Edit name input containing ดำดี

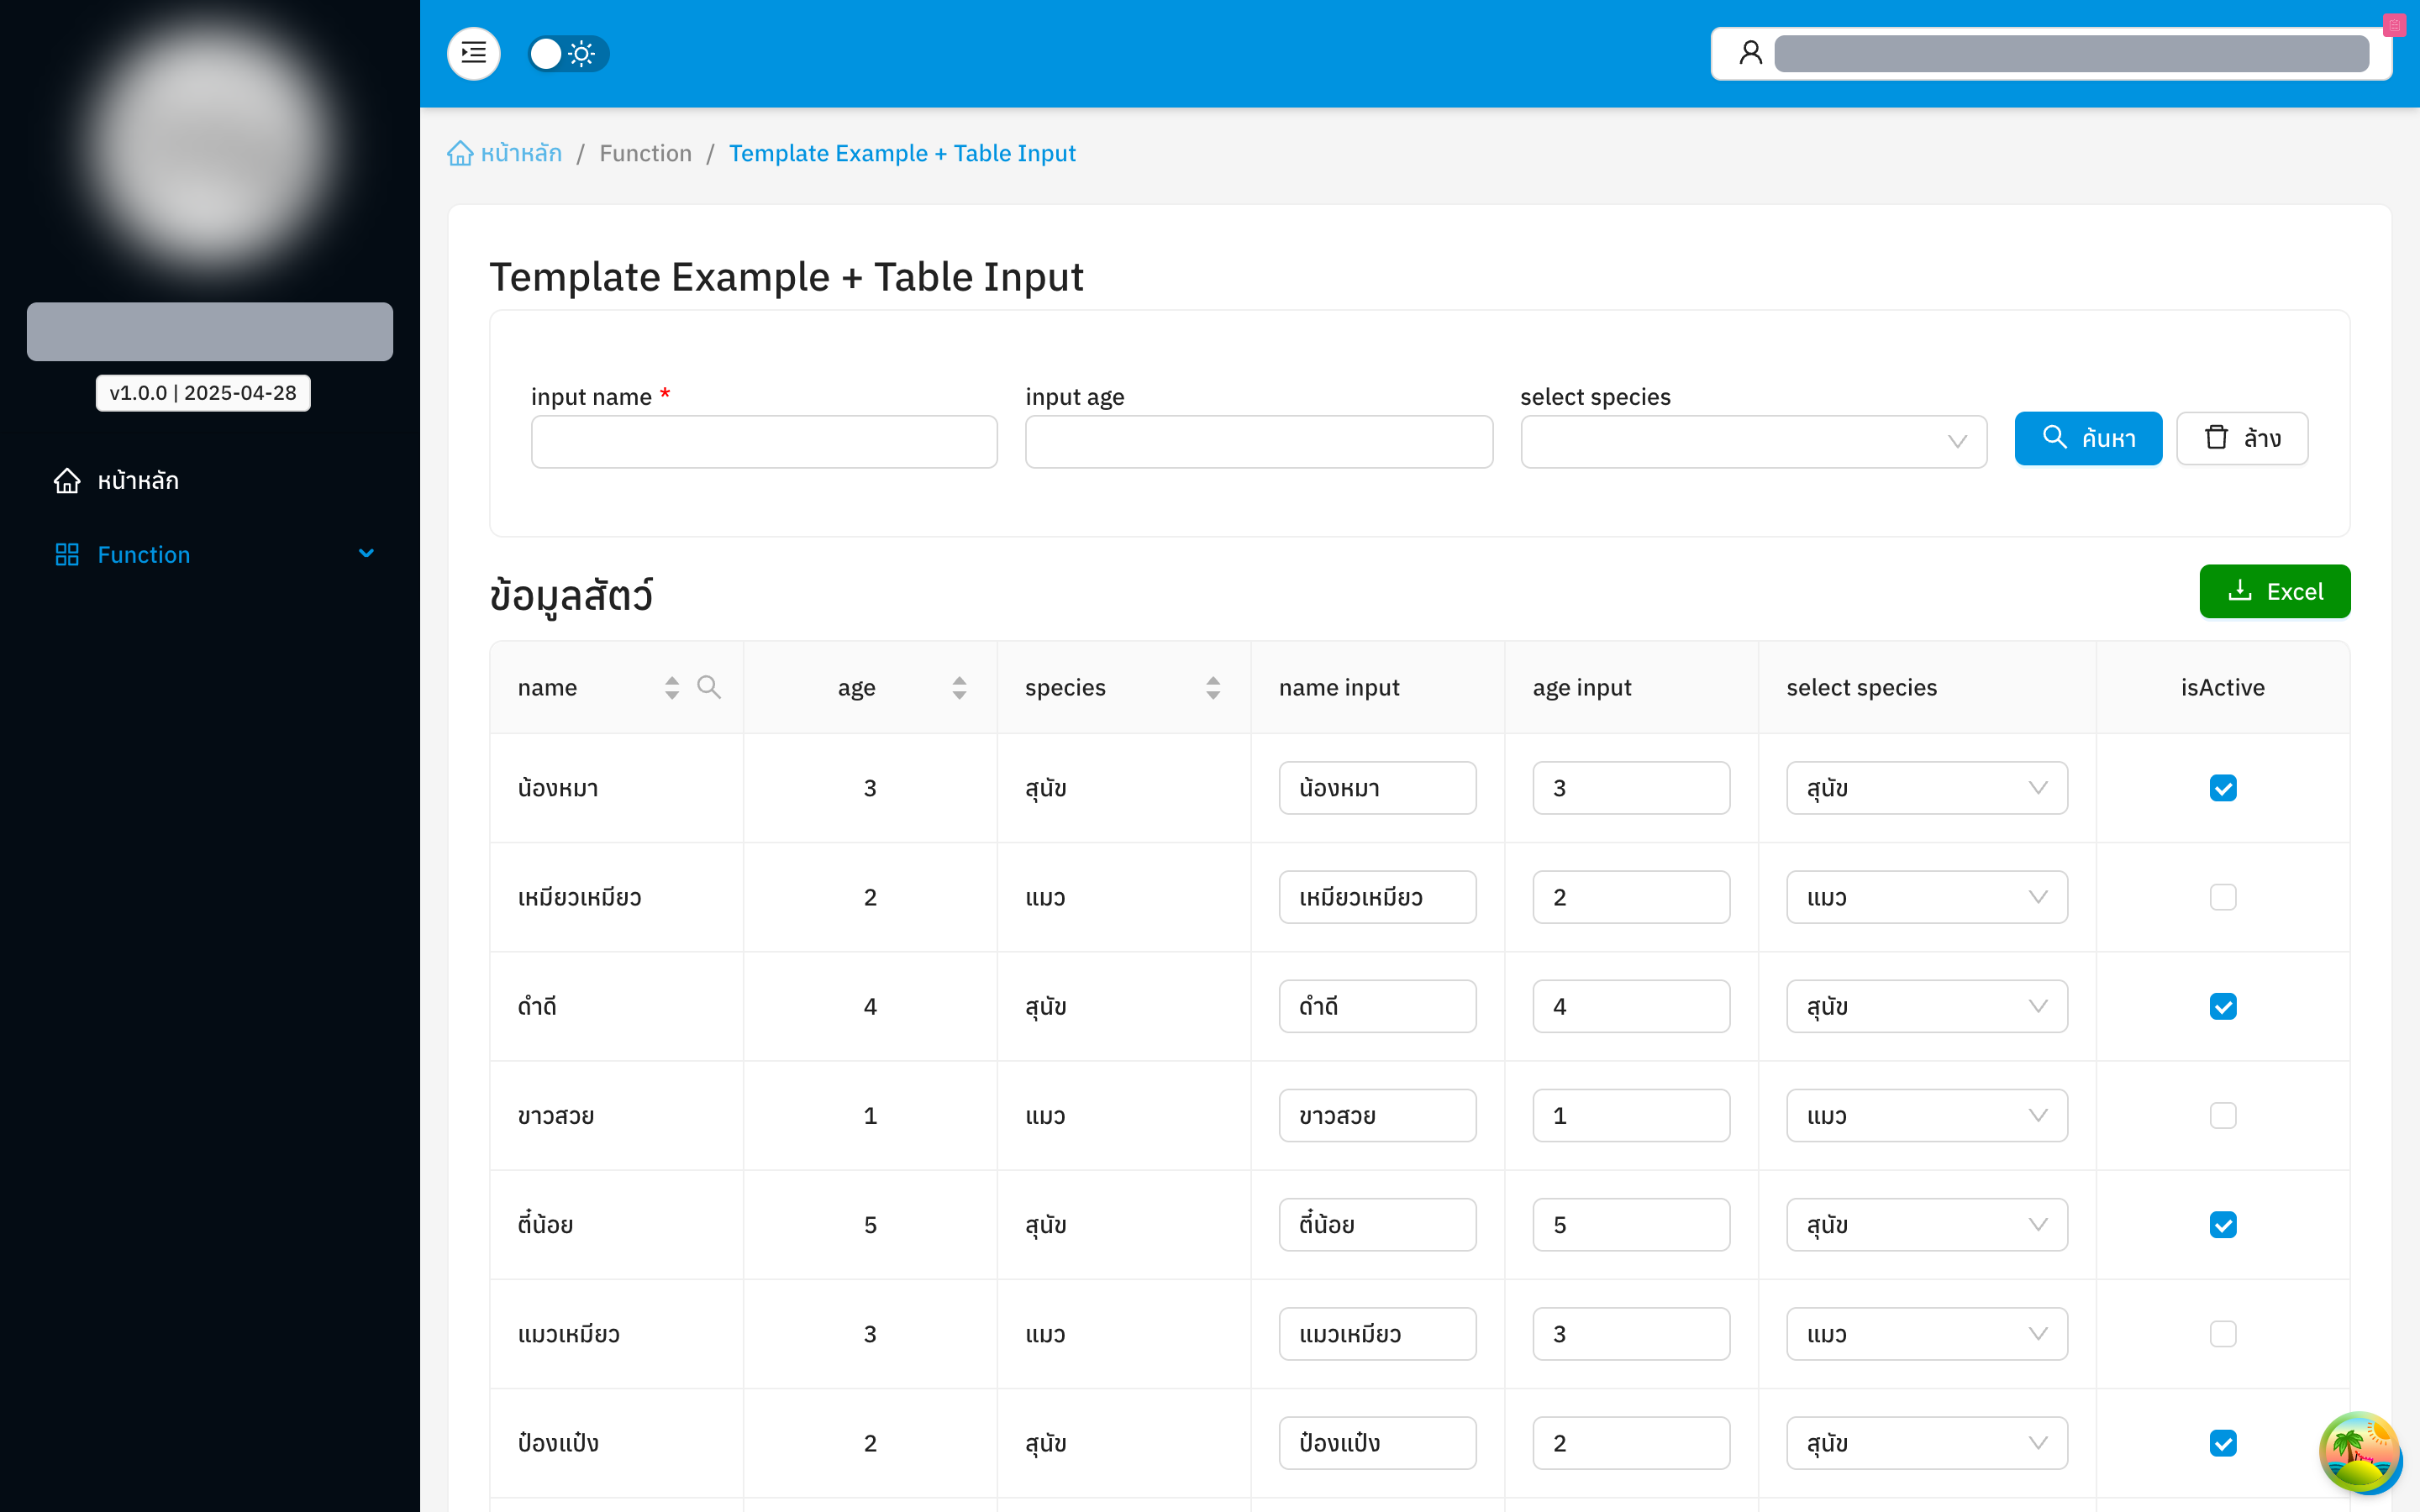(1377, 1006)
